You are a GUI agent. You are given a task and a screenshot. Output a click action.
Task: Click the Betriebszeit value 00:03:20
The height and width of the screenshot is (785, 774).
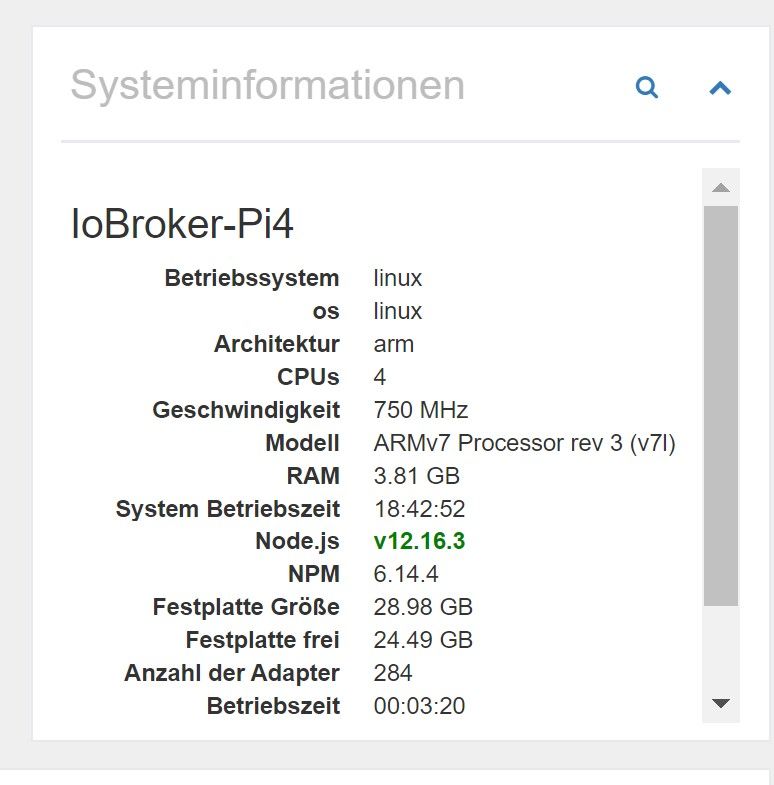click(420, 706)
